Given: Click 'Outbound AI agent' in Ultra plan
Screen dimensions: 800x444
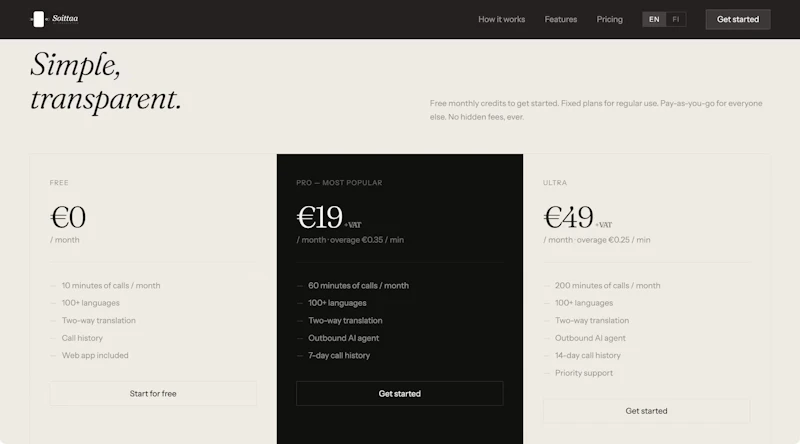Looking at the screenshot, I should pyautogui.click(x=590, y=338).
